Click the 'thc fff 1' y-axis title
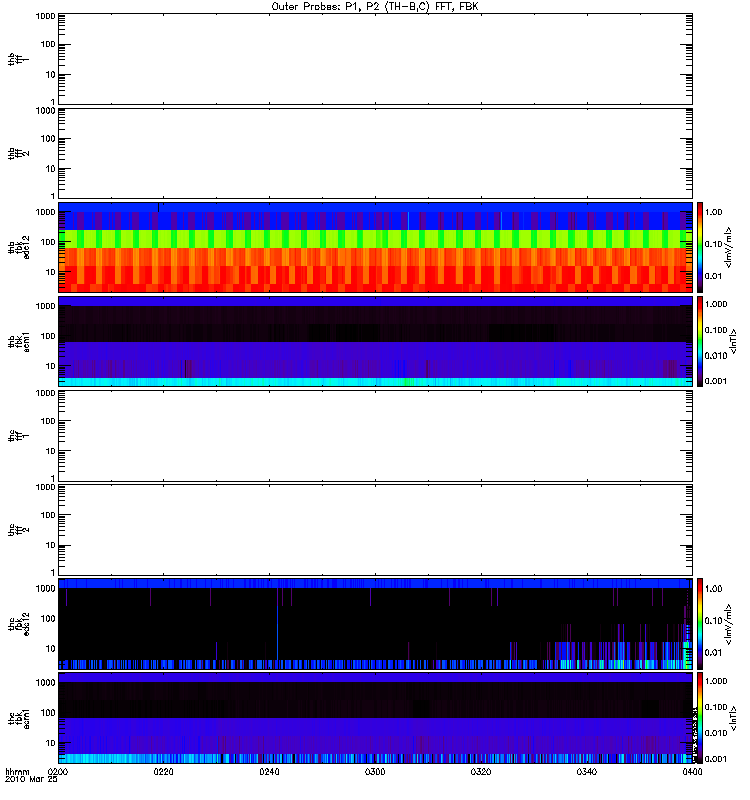This screenshot has width=750, height=800. 18,436
